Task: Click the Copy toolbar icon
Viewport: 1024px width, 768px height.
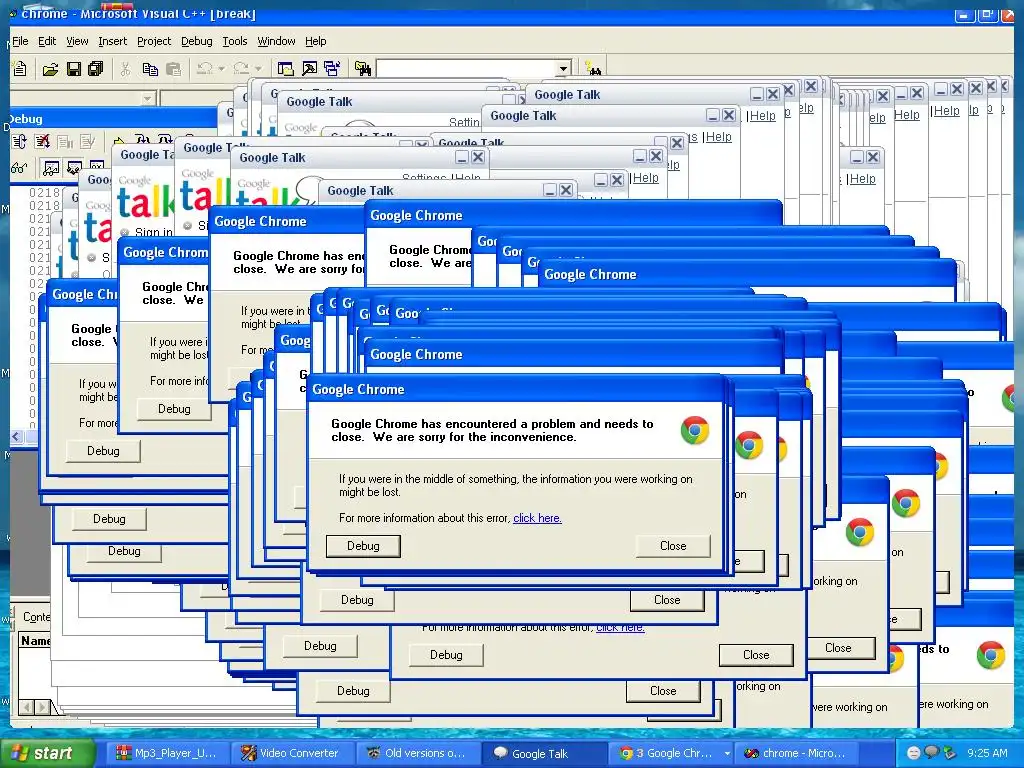Action: click(x=150, y=69)
